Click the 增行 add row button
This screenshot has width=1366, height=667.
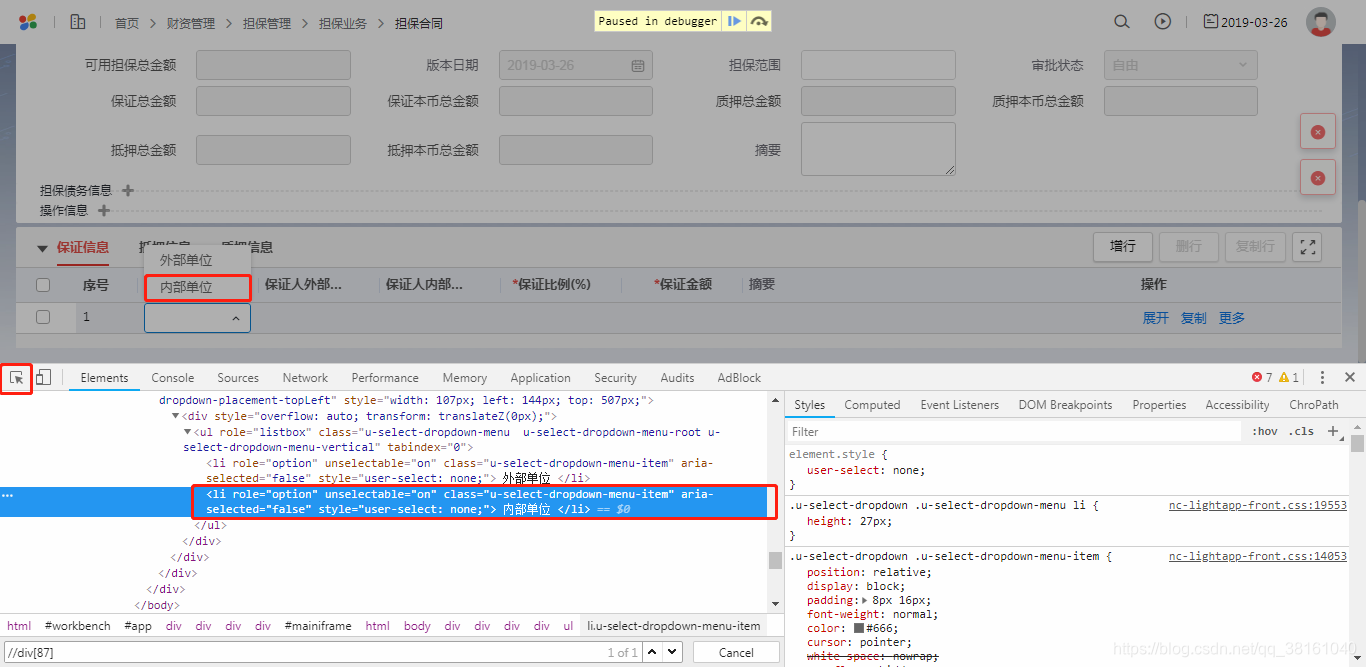1123,246
